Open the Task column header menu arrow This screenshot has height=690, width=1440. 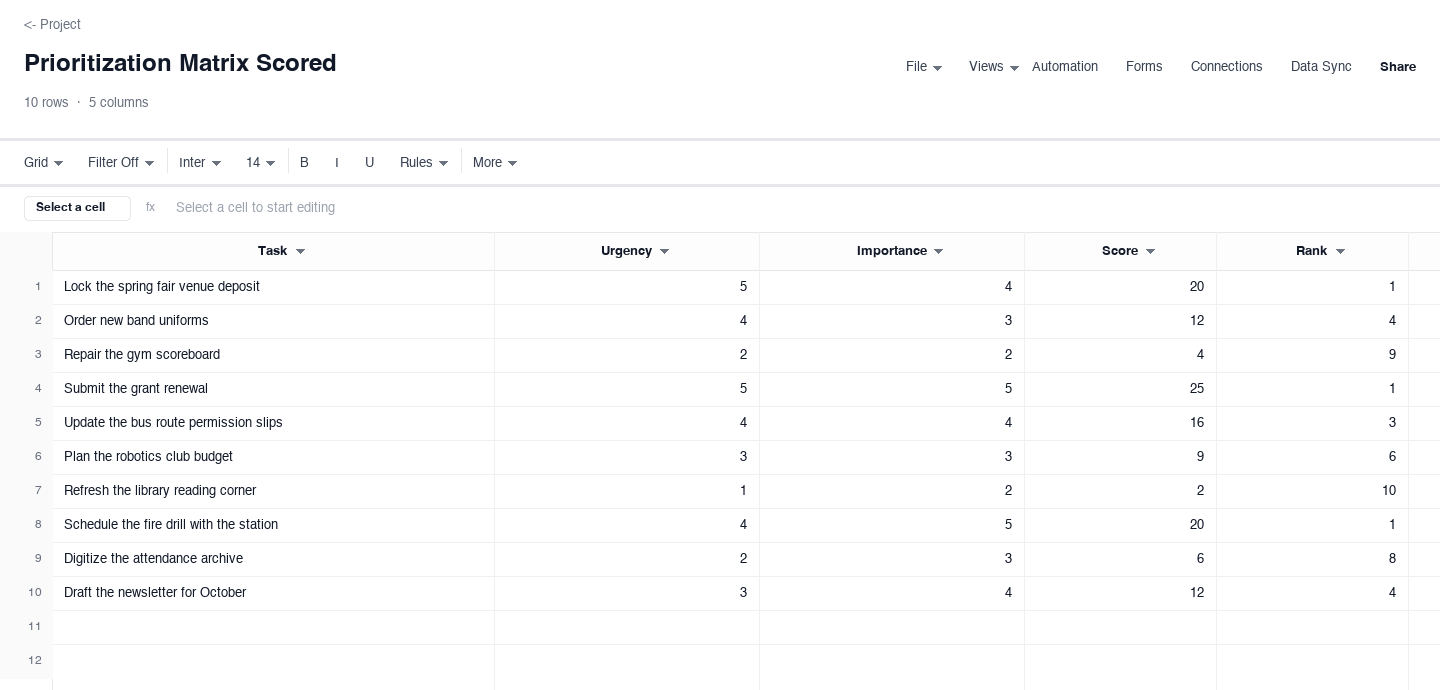[300, 252]
